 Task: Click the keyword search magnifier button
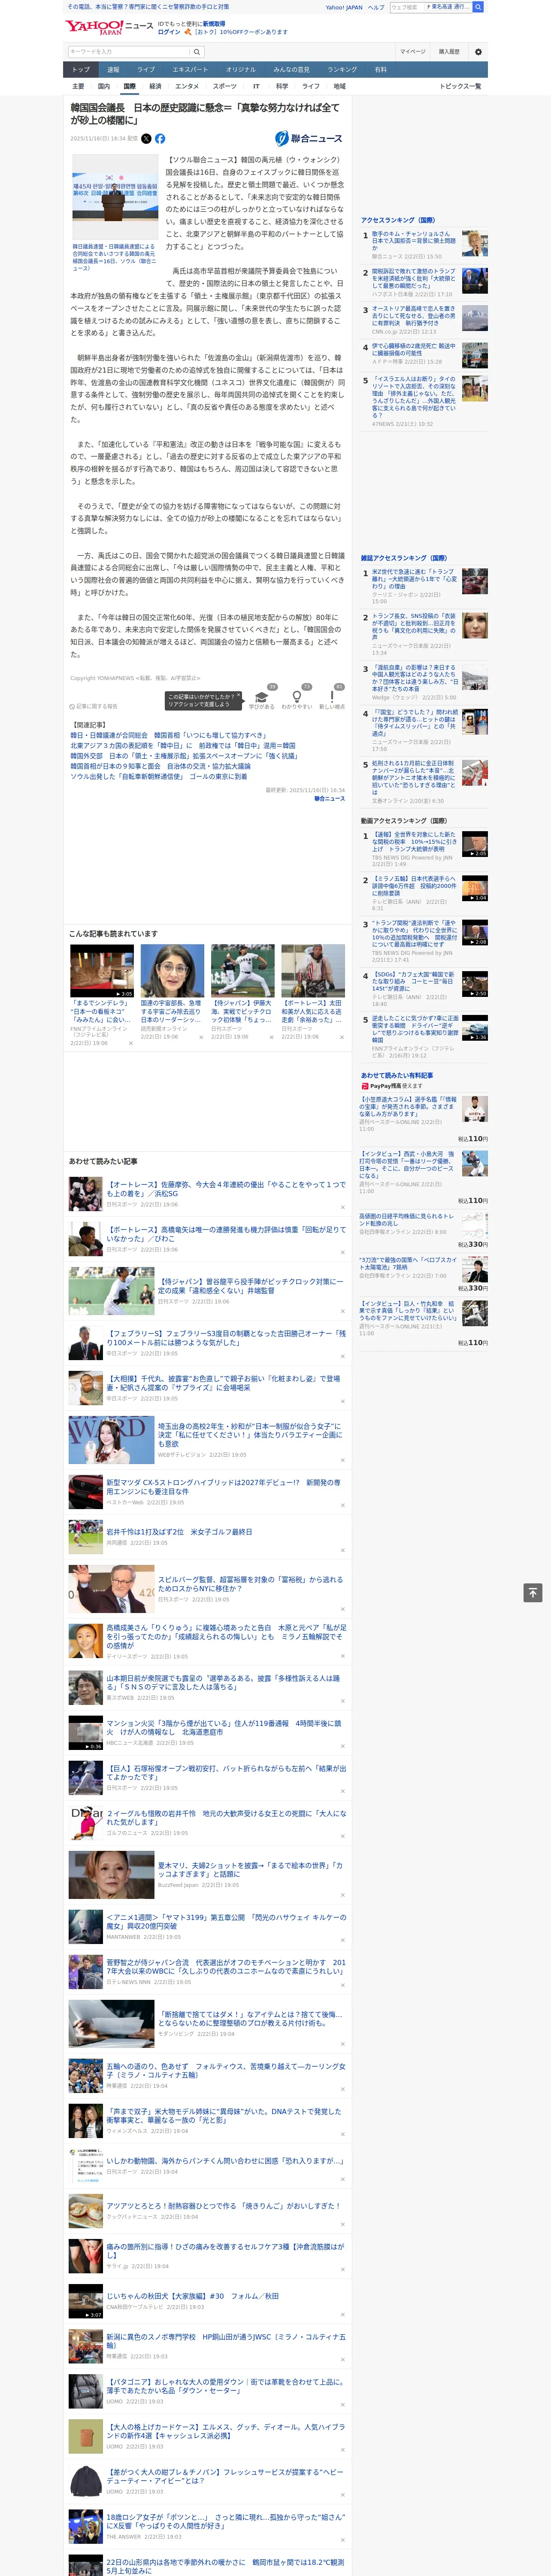click(197, 52)
